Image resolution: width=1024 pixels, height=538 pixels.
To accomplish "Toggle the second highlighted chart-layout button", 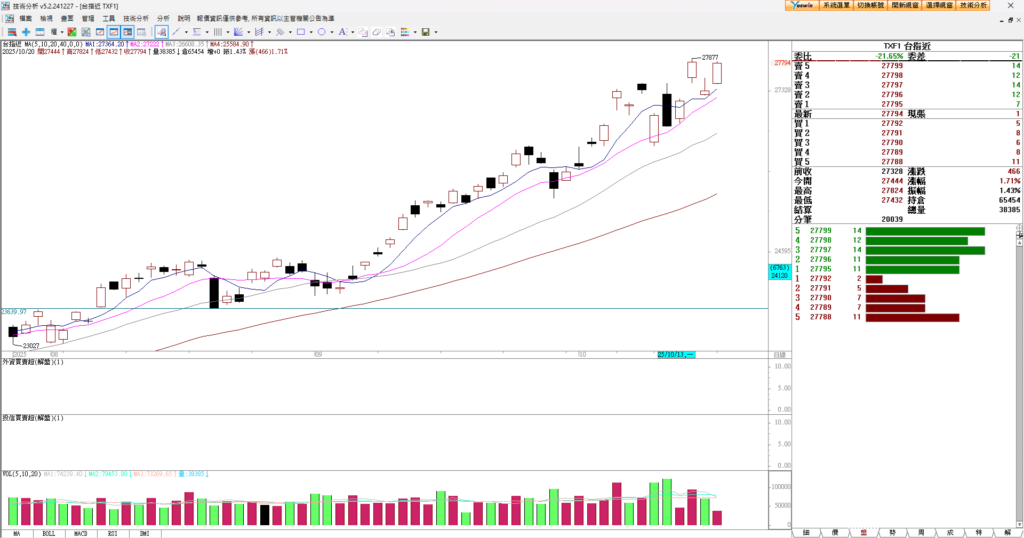I will 128,32.
